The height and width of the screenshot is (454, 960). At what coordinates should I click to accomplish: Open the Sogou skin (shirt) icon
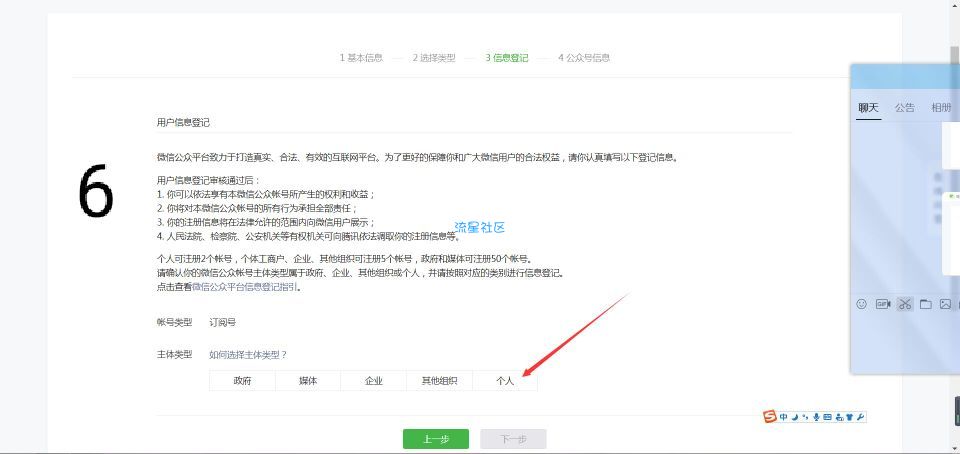click(849, 417)
